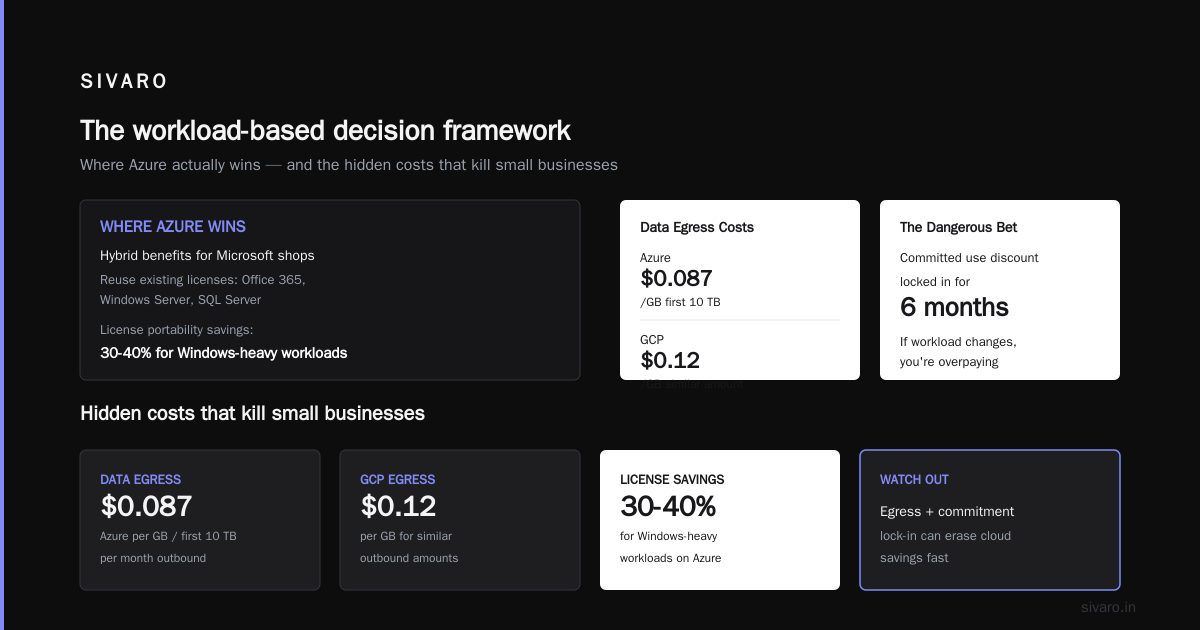The image size is (1200, 630).
Task: Click the "LICENSE SAVINGS" card label
Action: [672, 480]
